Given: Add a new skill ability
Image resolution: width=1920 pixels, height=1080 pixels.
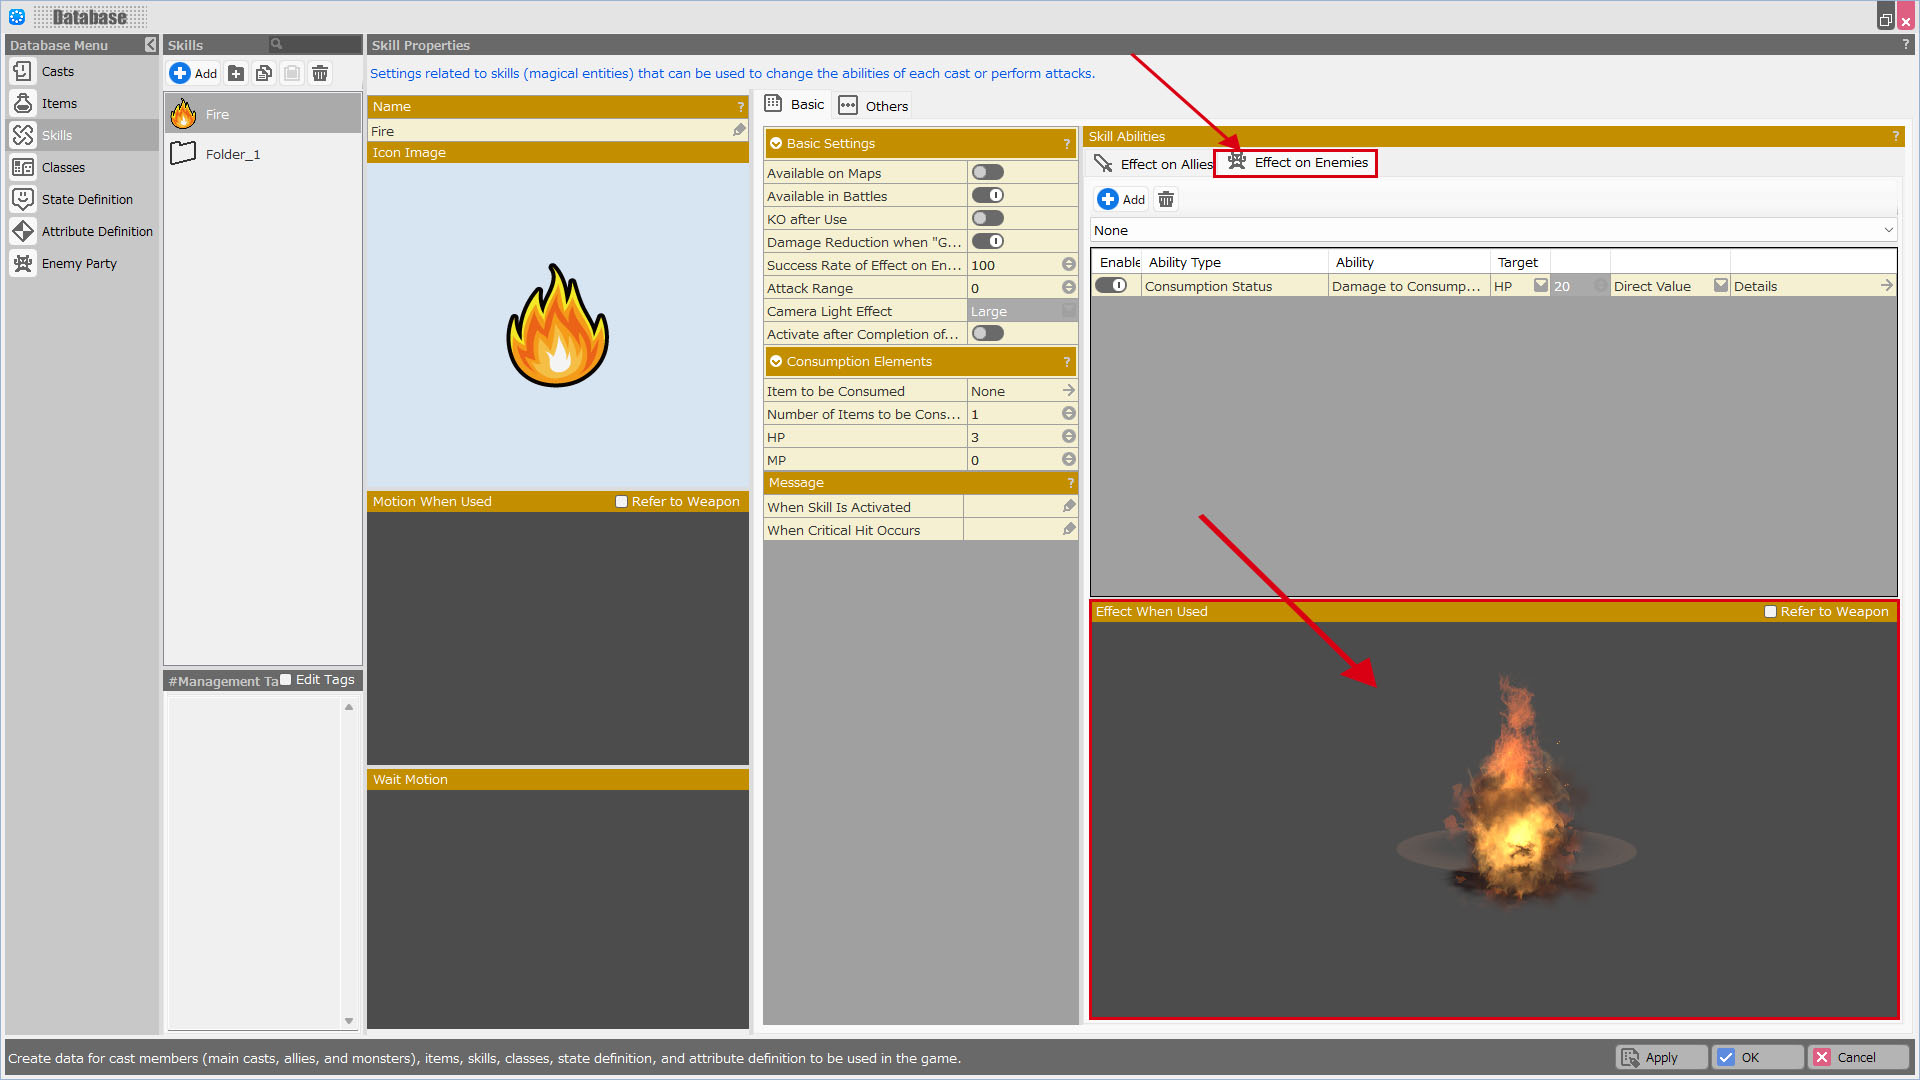Looking at the screenshot, I should pyautogui.click(x=1122, y=199).
